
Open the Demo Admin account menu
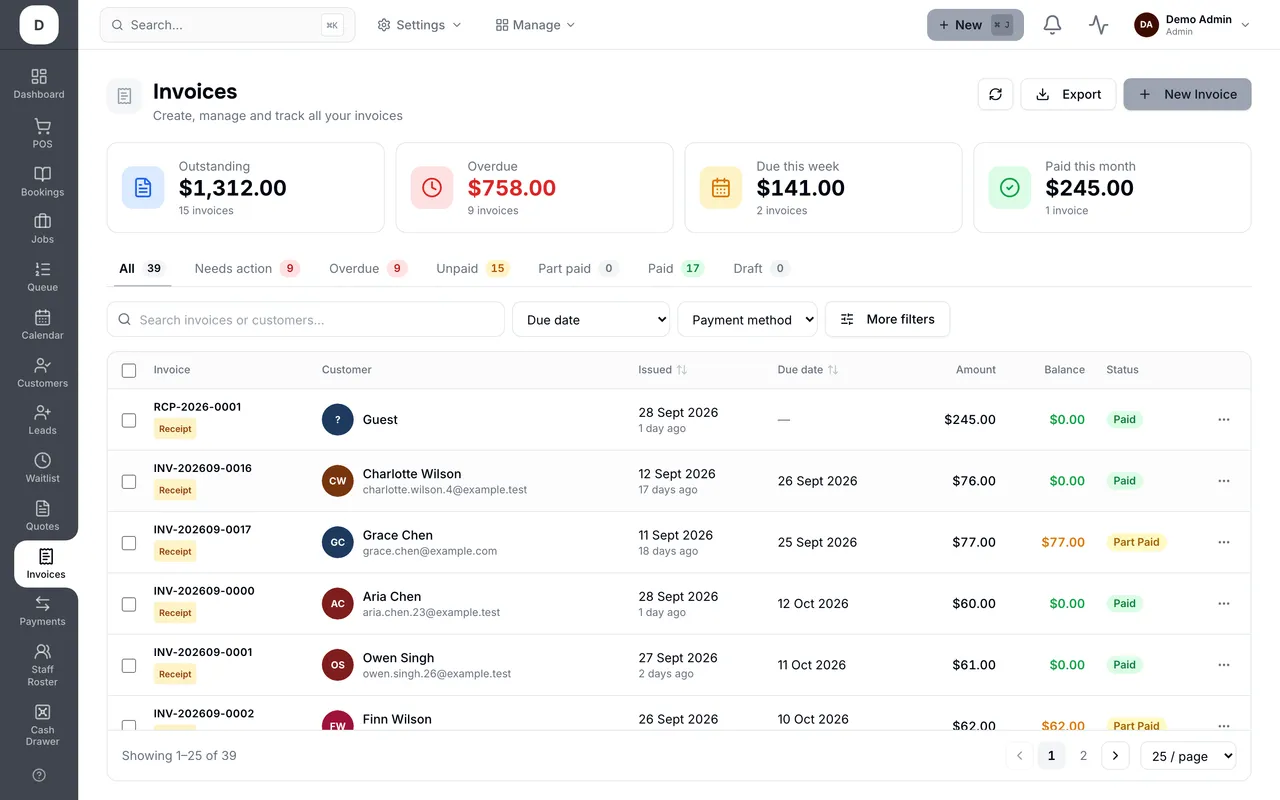click(x=1192, y=25)
